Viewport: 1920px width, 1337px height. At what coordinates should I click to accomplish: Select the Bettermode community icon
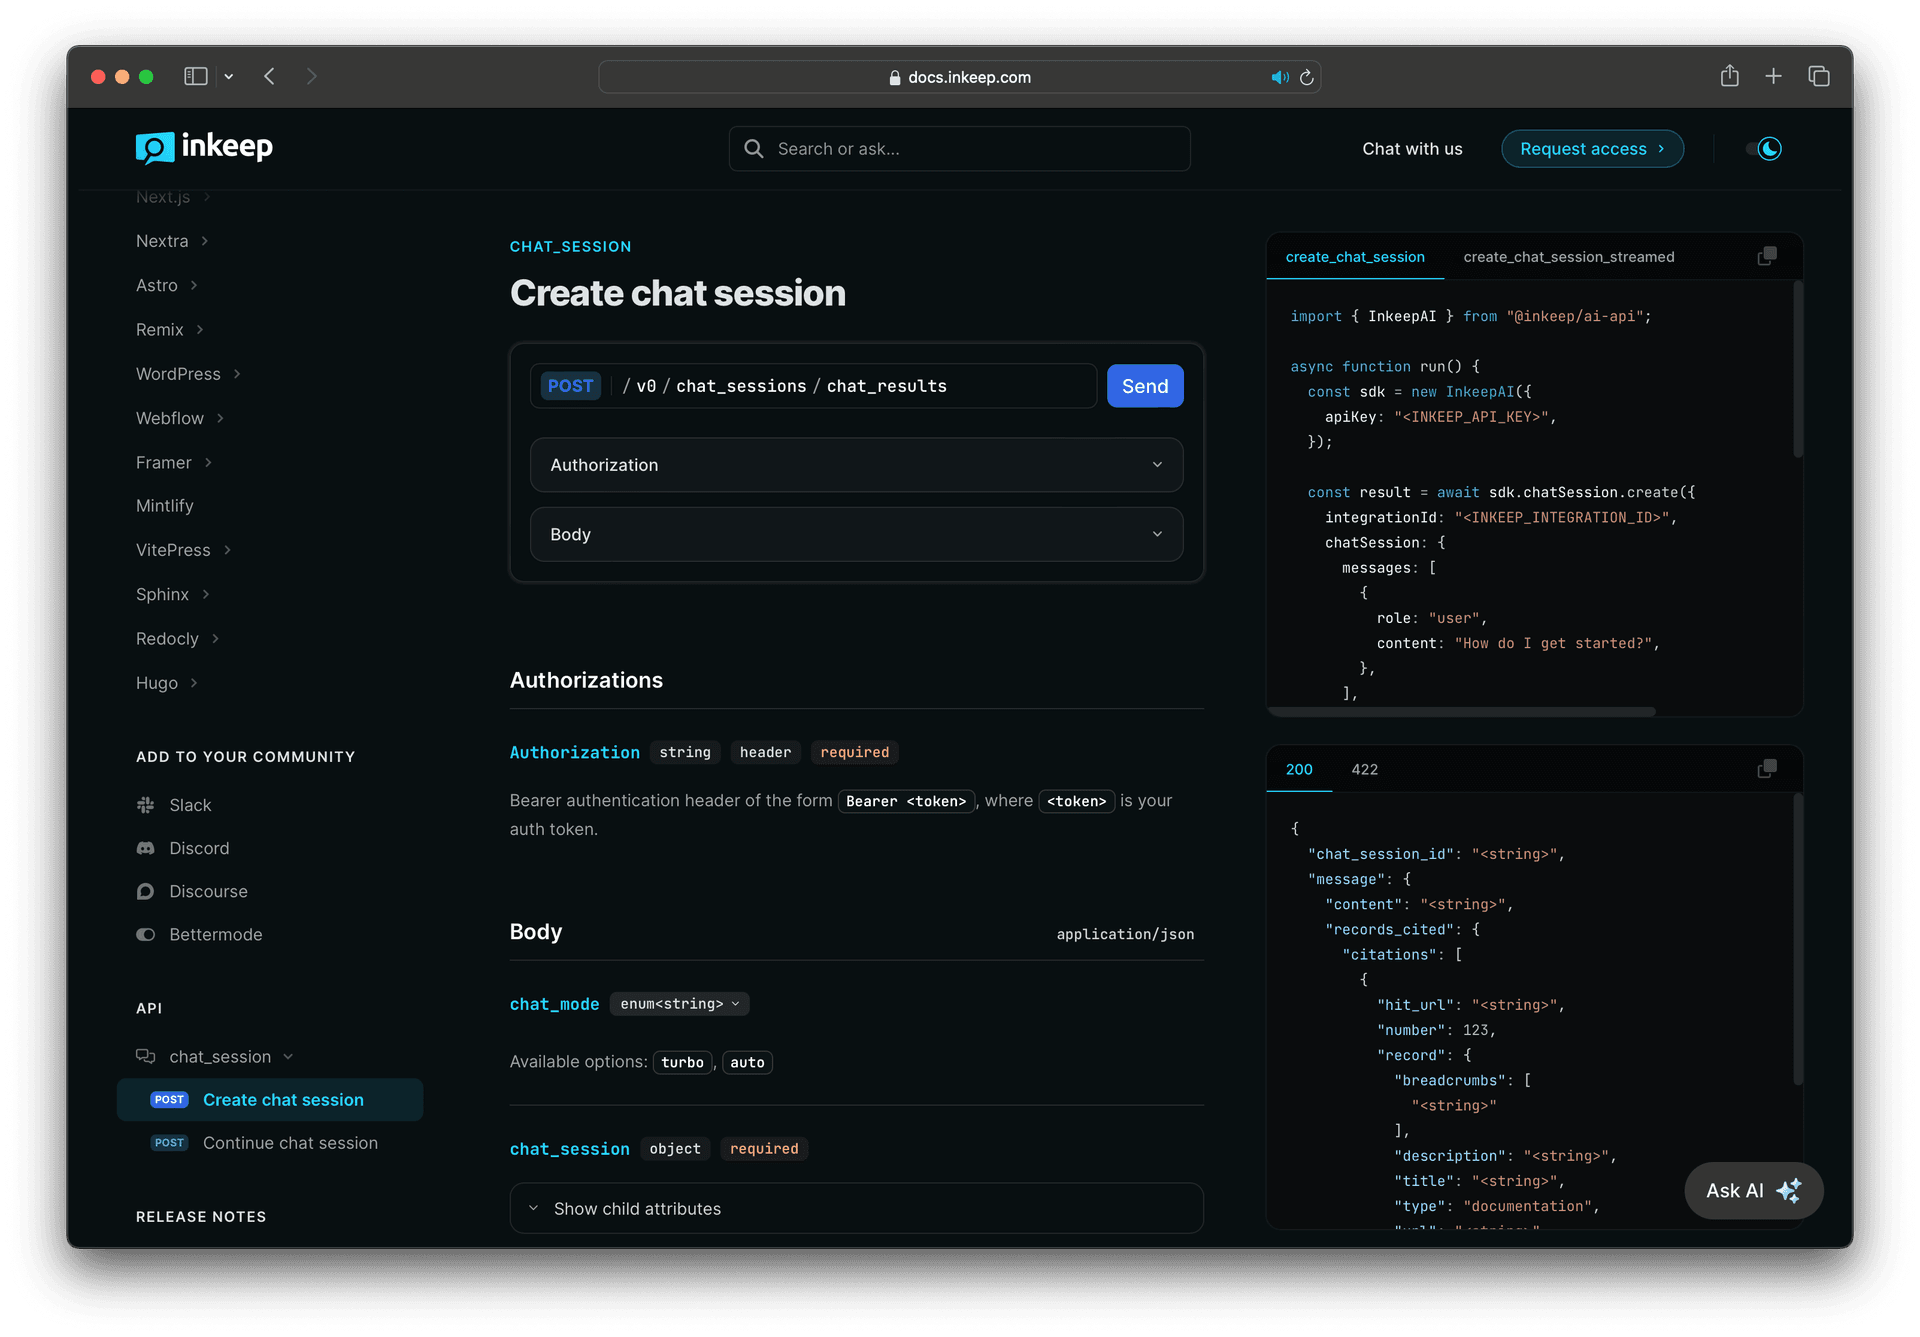[145, 934]
